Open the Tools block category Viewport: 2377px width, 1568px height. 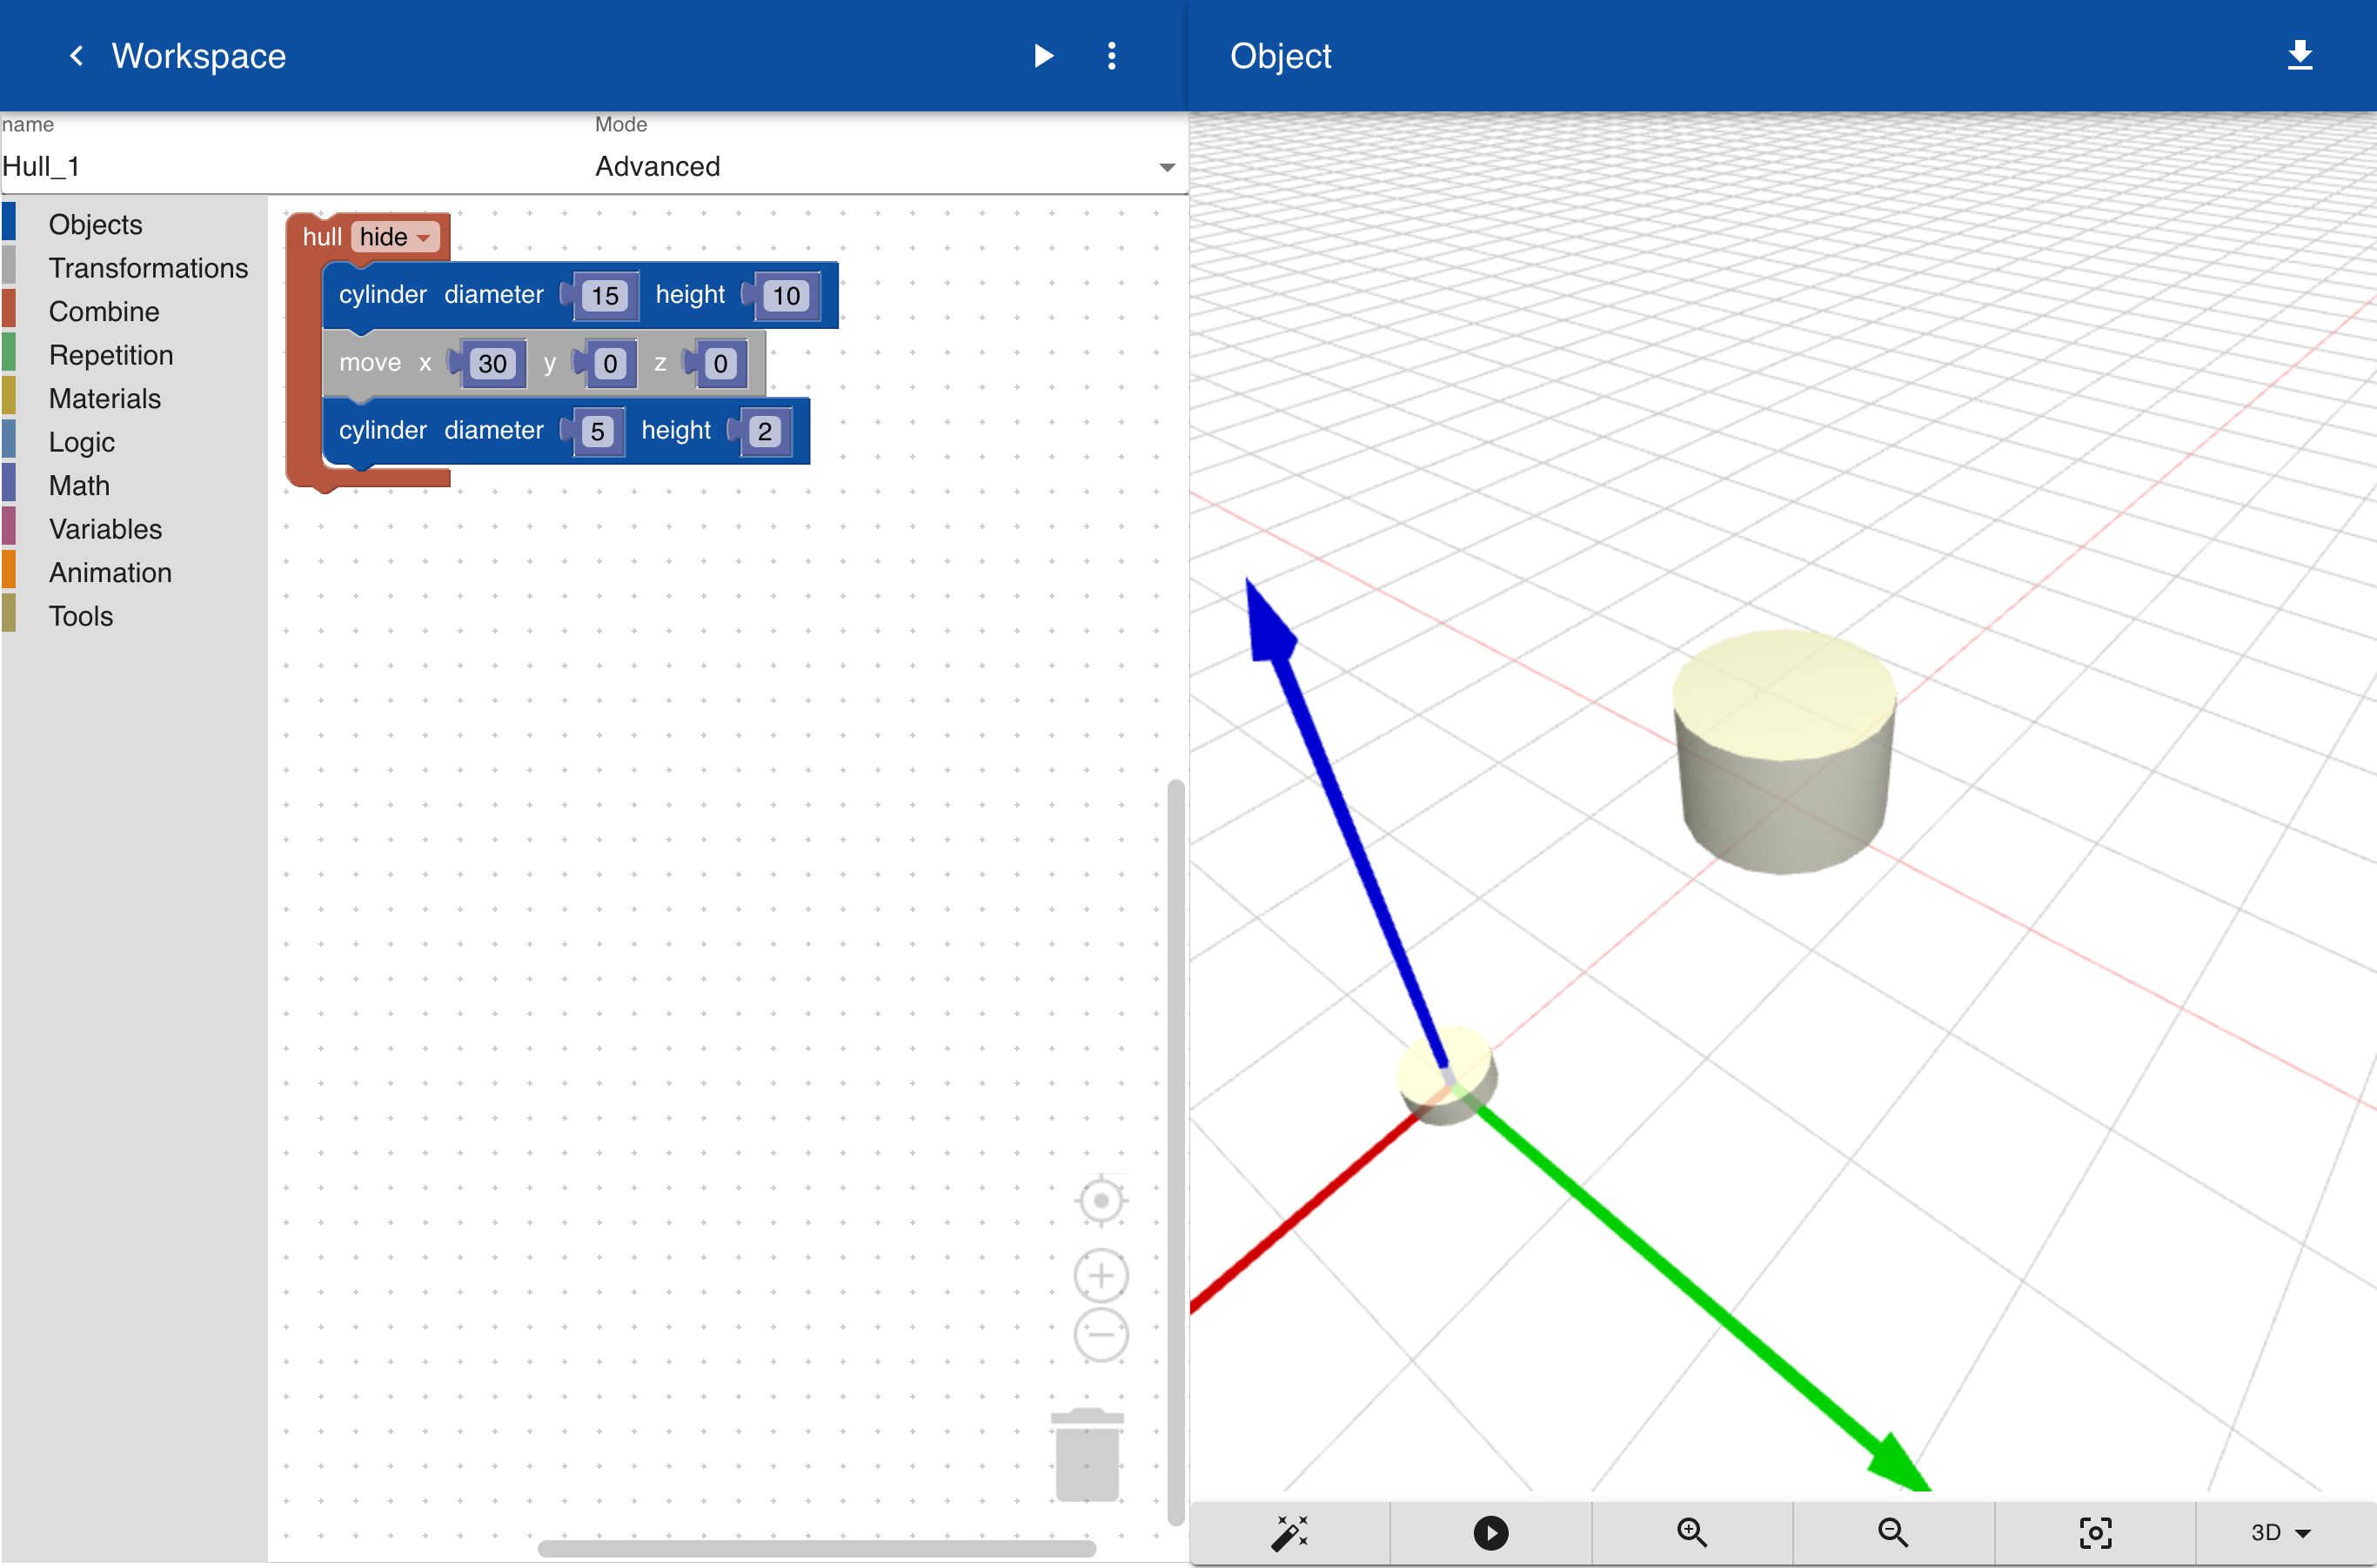tap(81, 616)
